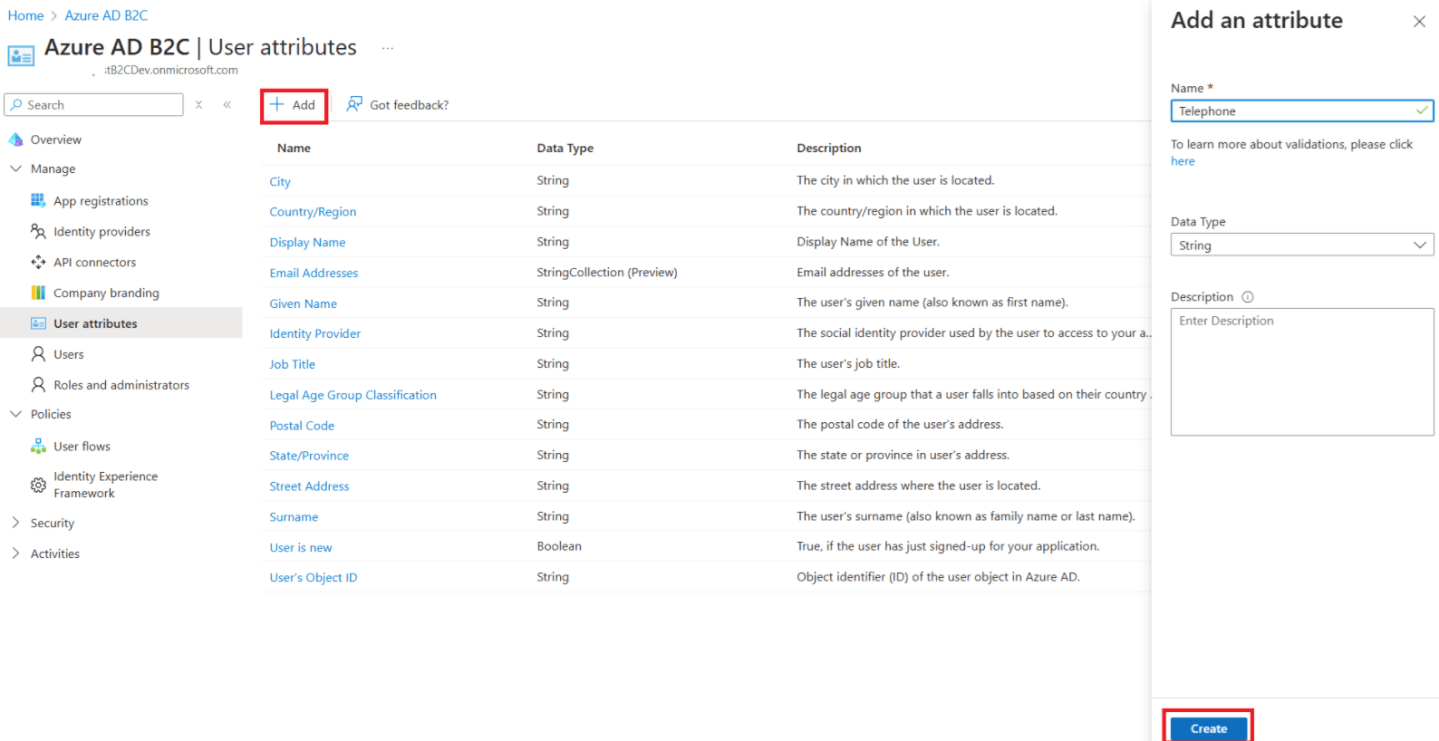Click the Create button in the panel
1439x741 pixels.
[x=1206, y=728]
